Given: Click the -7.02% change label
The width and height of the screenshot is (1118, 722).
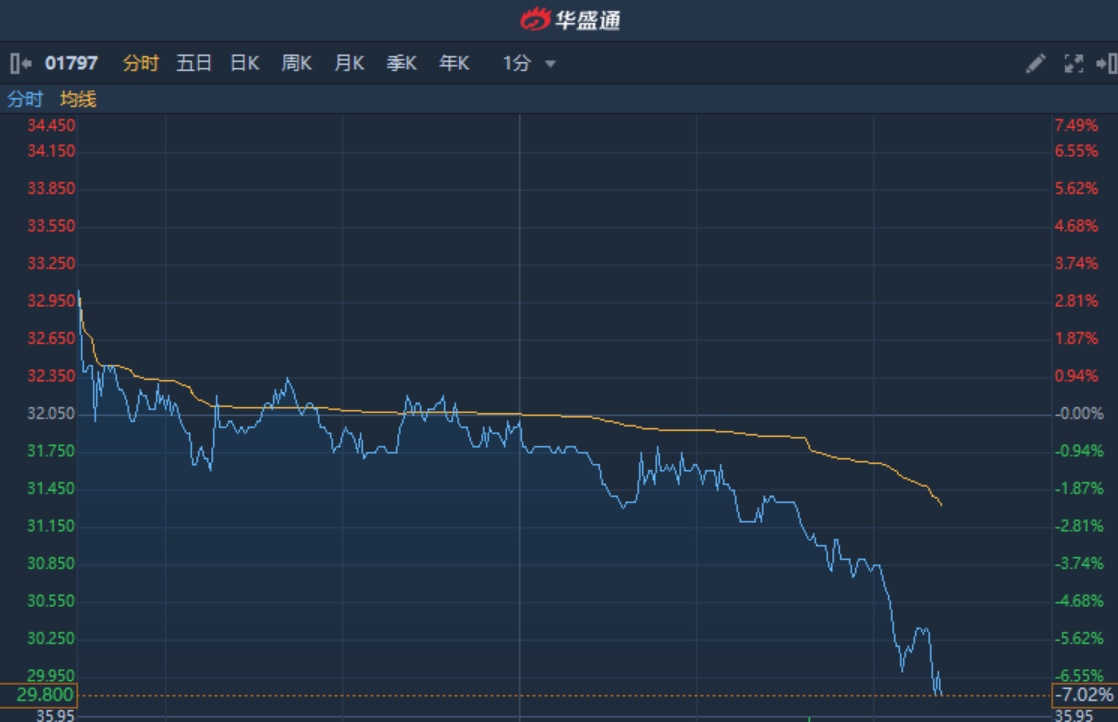Looking at the screenshot, I should 1084,695.
